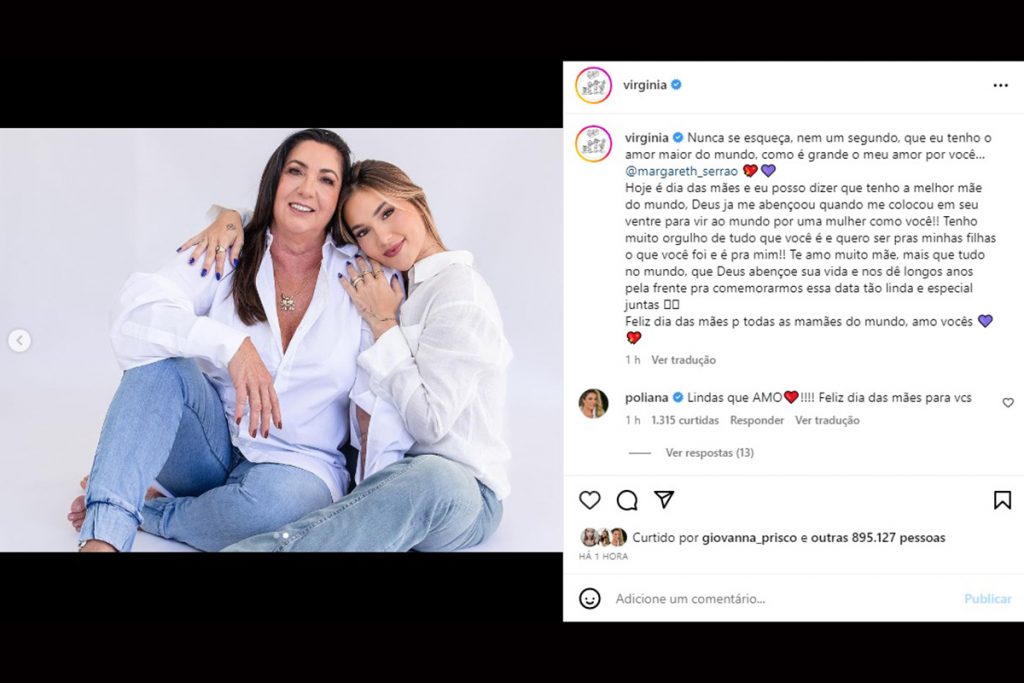Show translation of poliana's comment
The height and width of the screenshot is (683, 1024).
(827, 421)
